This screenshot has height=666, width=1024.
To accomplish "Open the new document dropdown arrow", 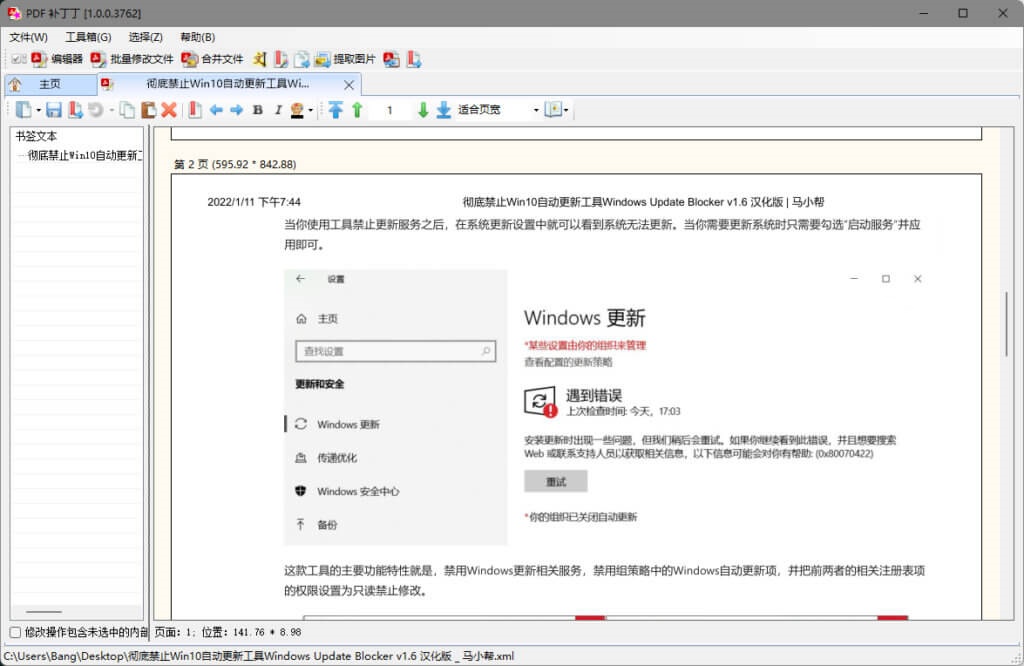I will [39, 110].
